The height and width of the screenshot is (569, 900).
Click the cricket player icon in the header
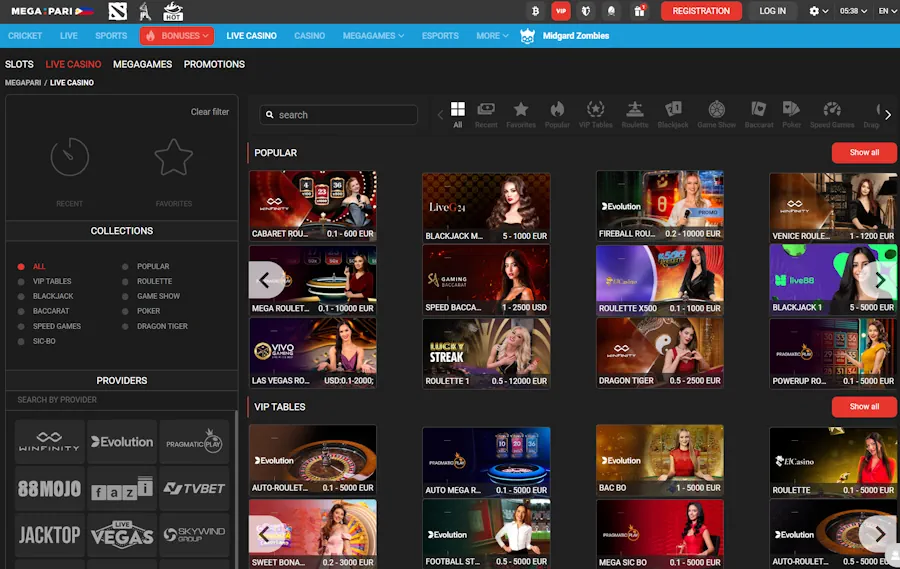coord(145,11)
